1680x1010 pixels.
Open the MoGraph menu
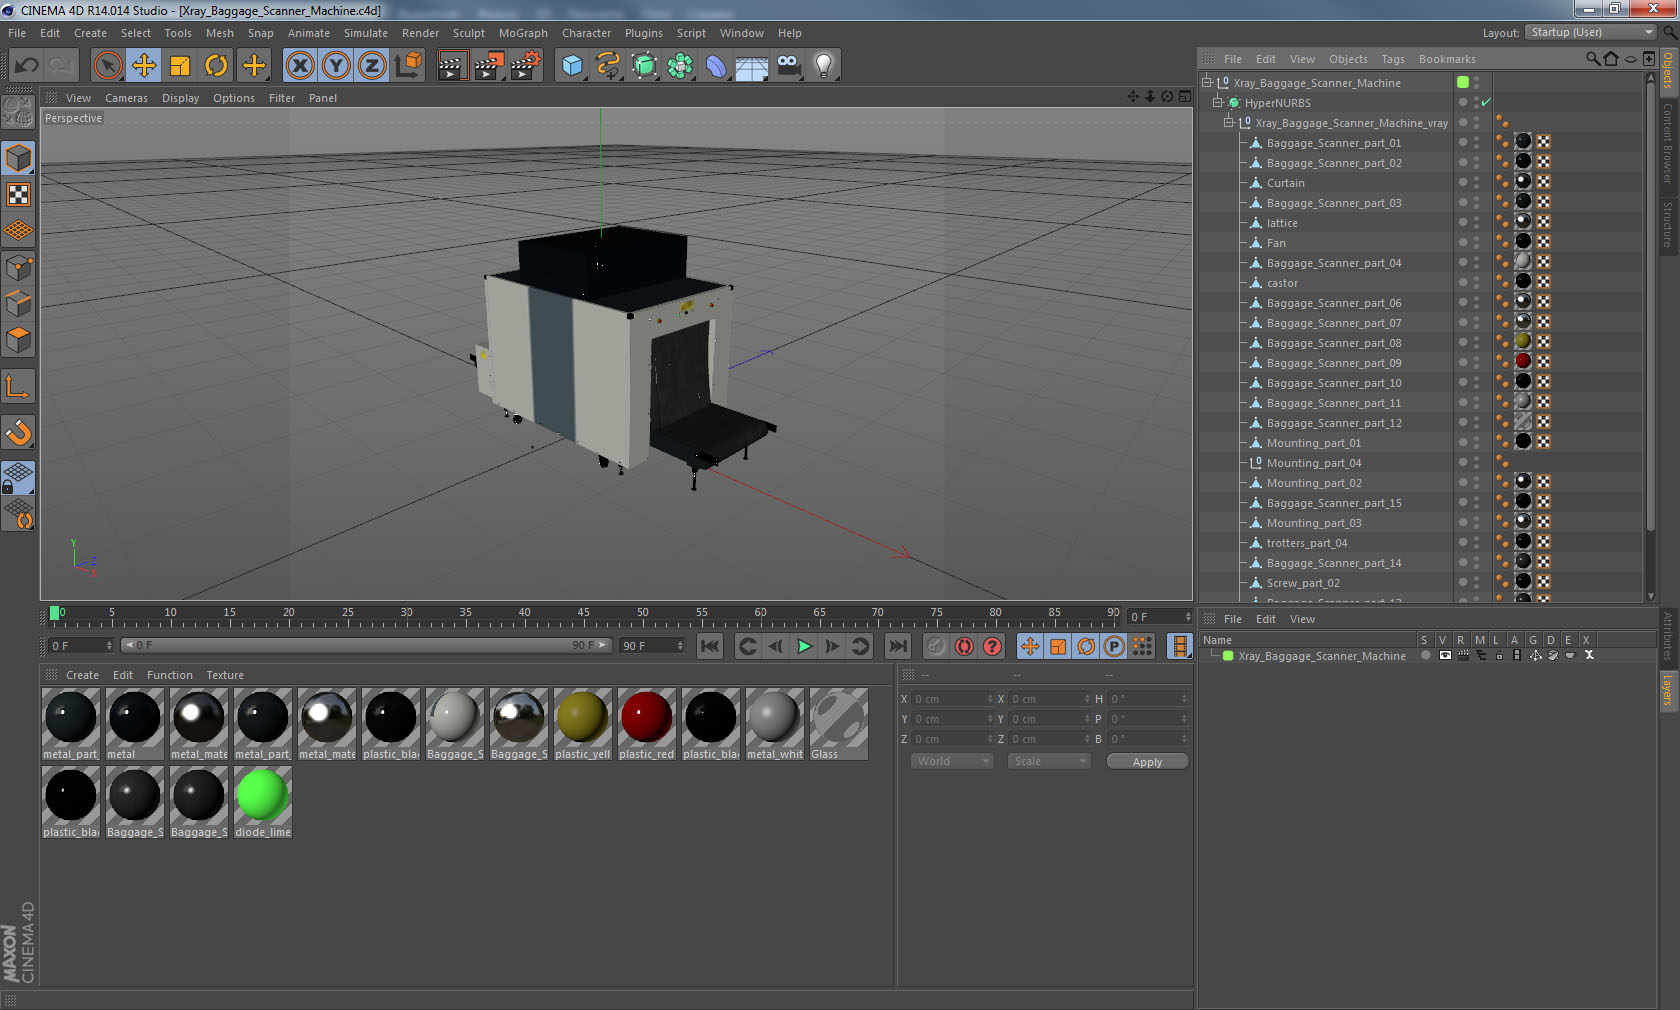coord(523,33)
